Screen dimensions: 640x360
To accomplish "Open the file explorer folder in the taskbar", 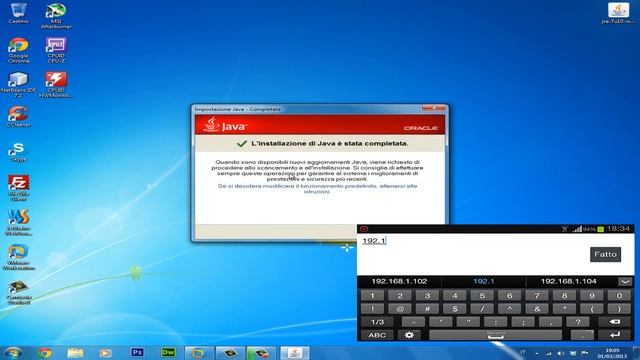I will [x=75, y=353].
